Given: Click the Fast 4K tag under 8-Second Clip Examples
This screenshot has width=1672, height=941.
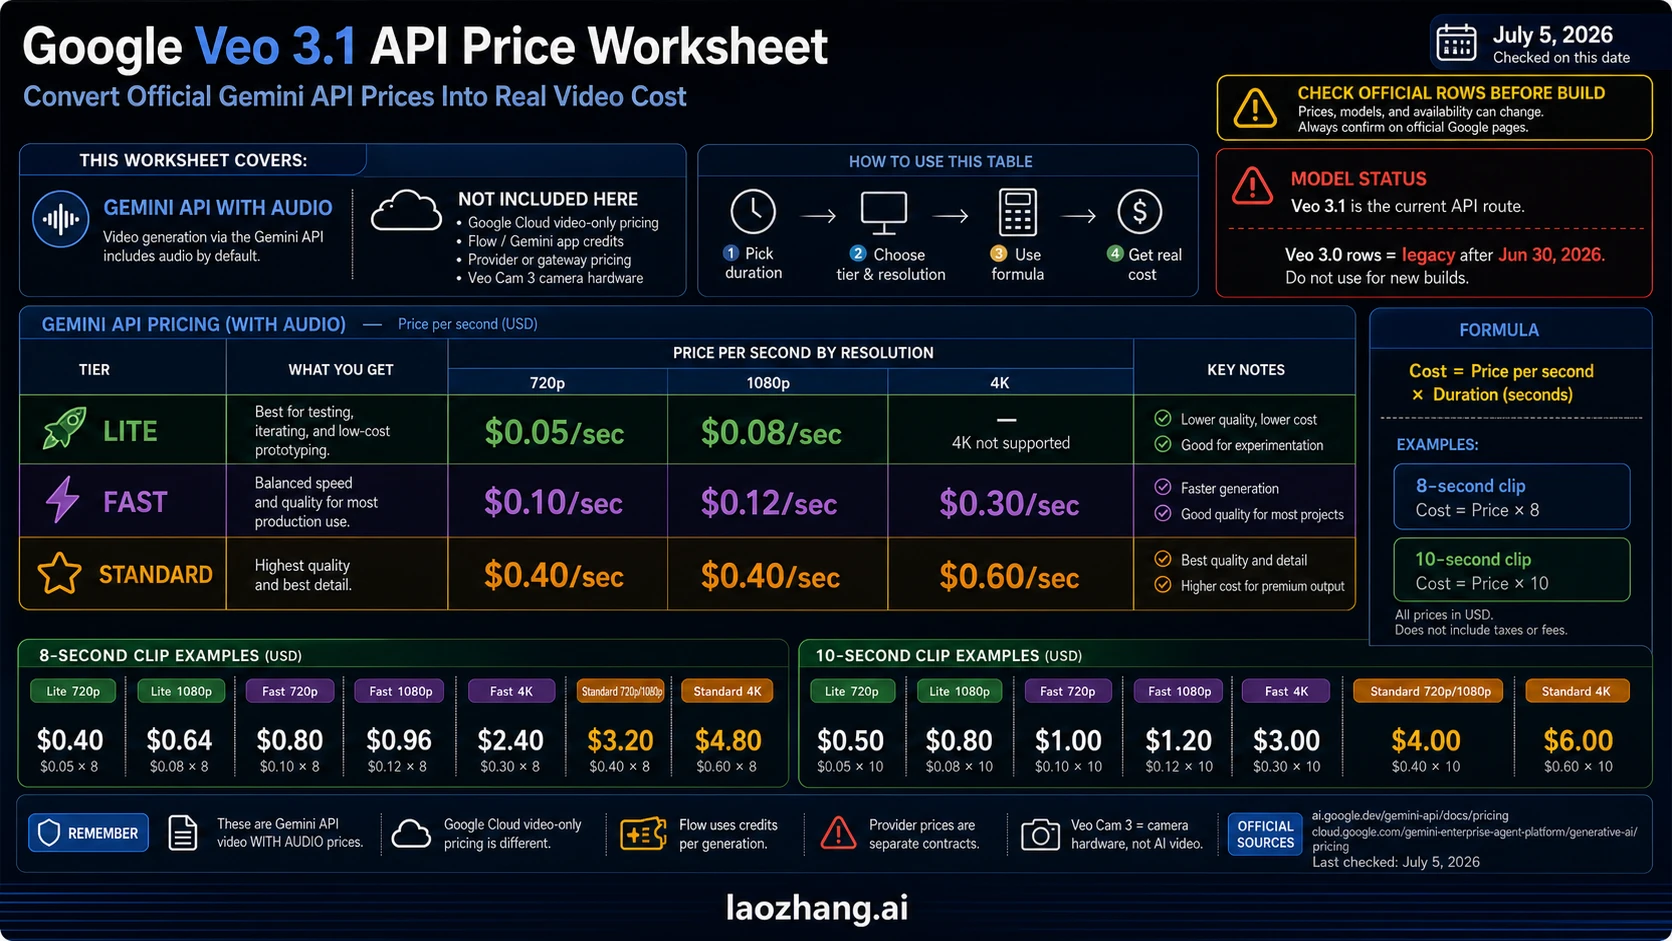Looking at the screenshot, I should click(x=511, y=691).
